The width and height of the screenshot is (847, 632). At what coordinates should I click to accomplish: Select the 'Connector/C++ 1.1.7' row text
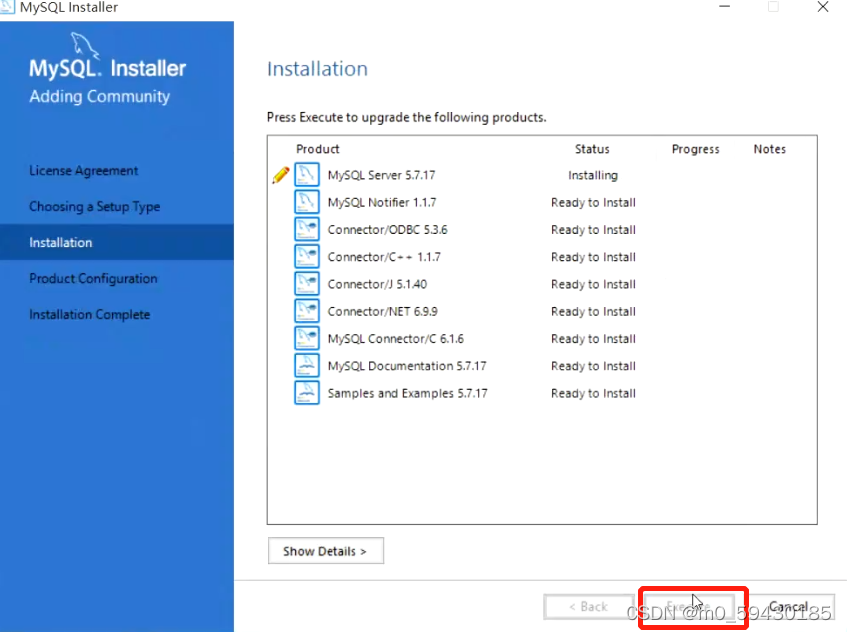tap(384, 257)
